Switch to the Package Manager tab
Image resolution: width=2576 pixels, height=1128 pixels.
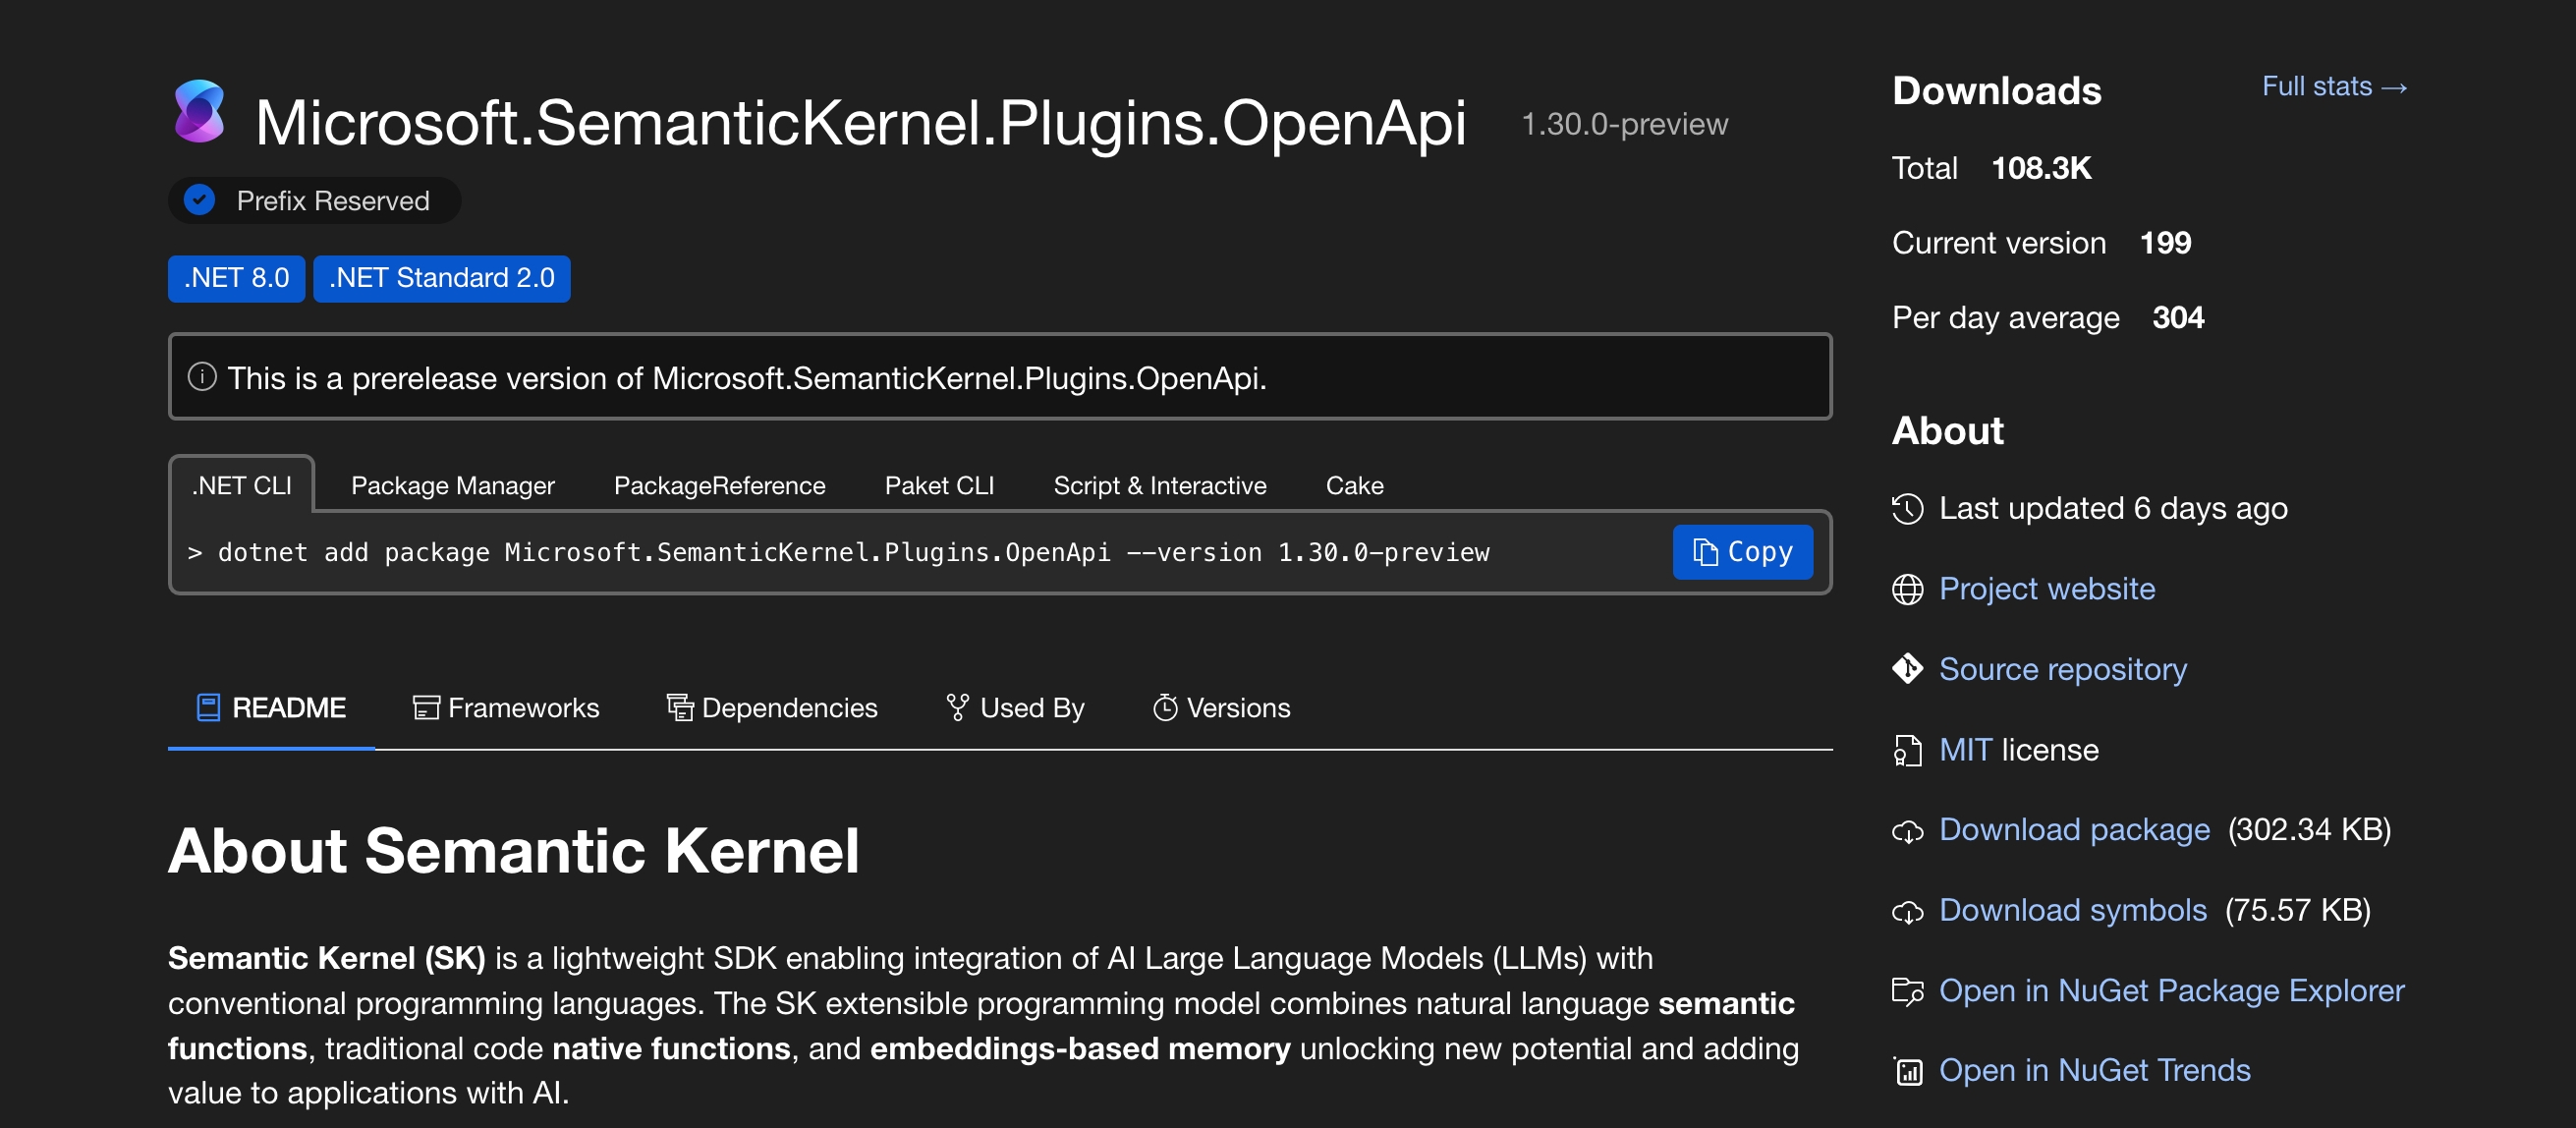pos(452,485)
